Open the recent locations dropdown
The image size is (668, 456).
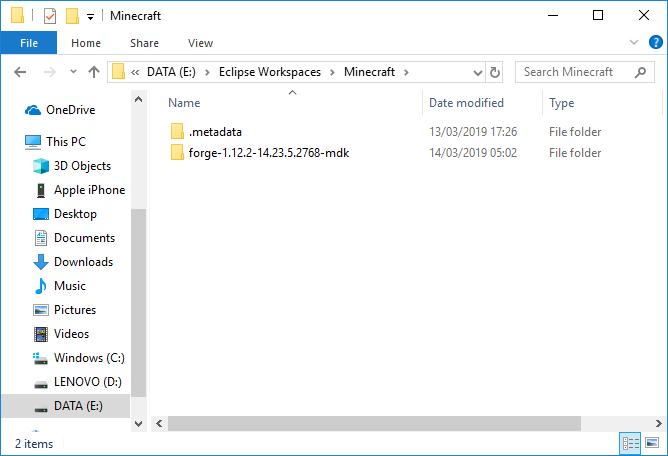[x=73, y=72]
